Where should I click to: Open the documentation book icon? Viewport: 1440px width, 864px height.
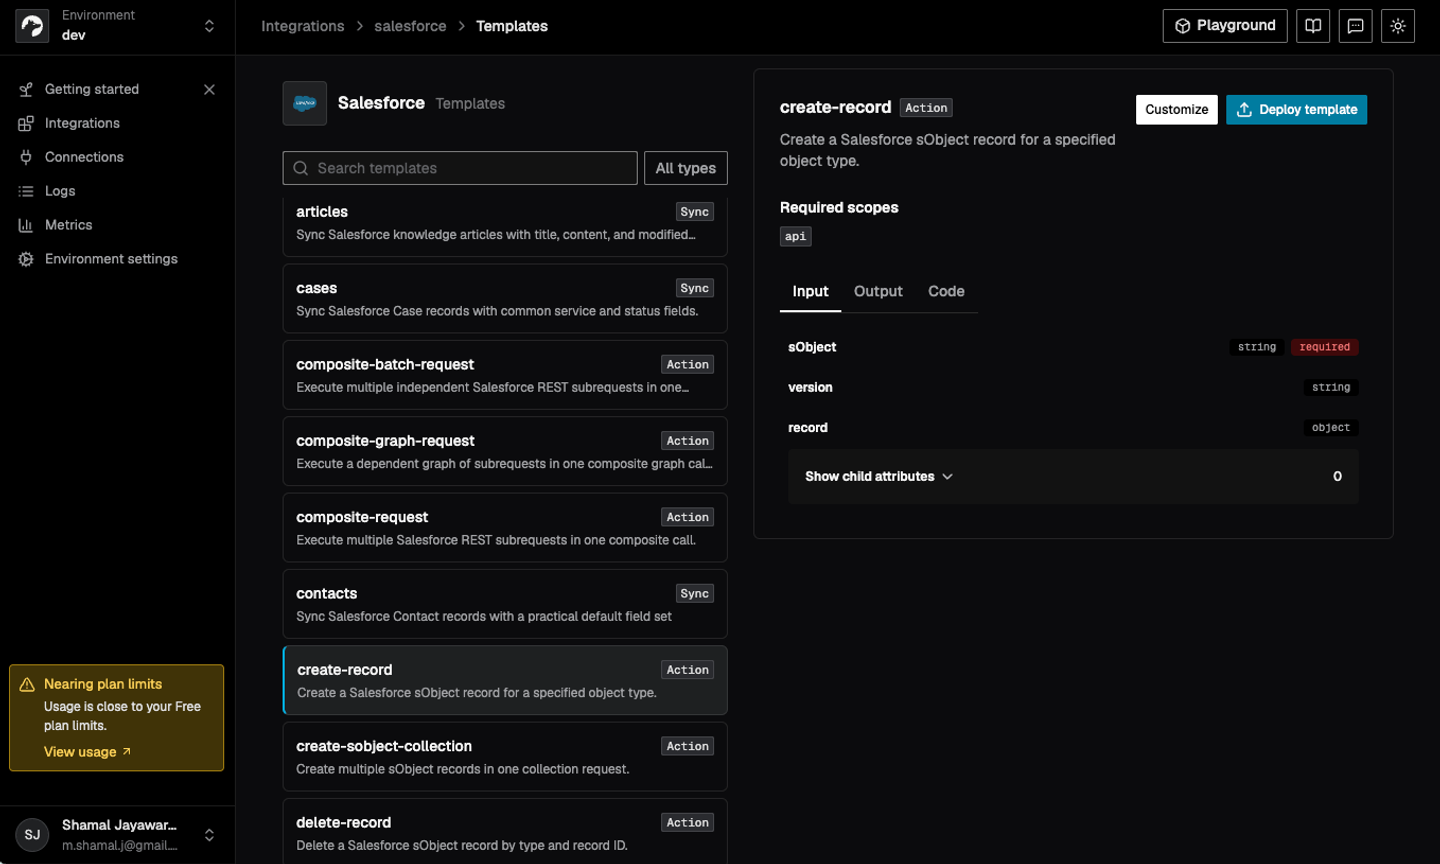[1313, 26]
